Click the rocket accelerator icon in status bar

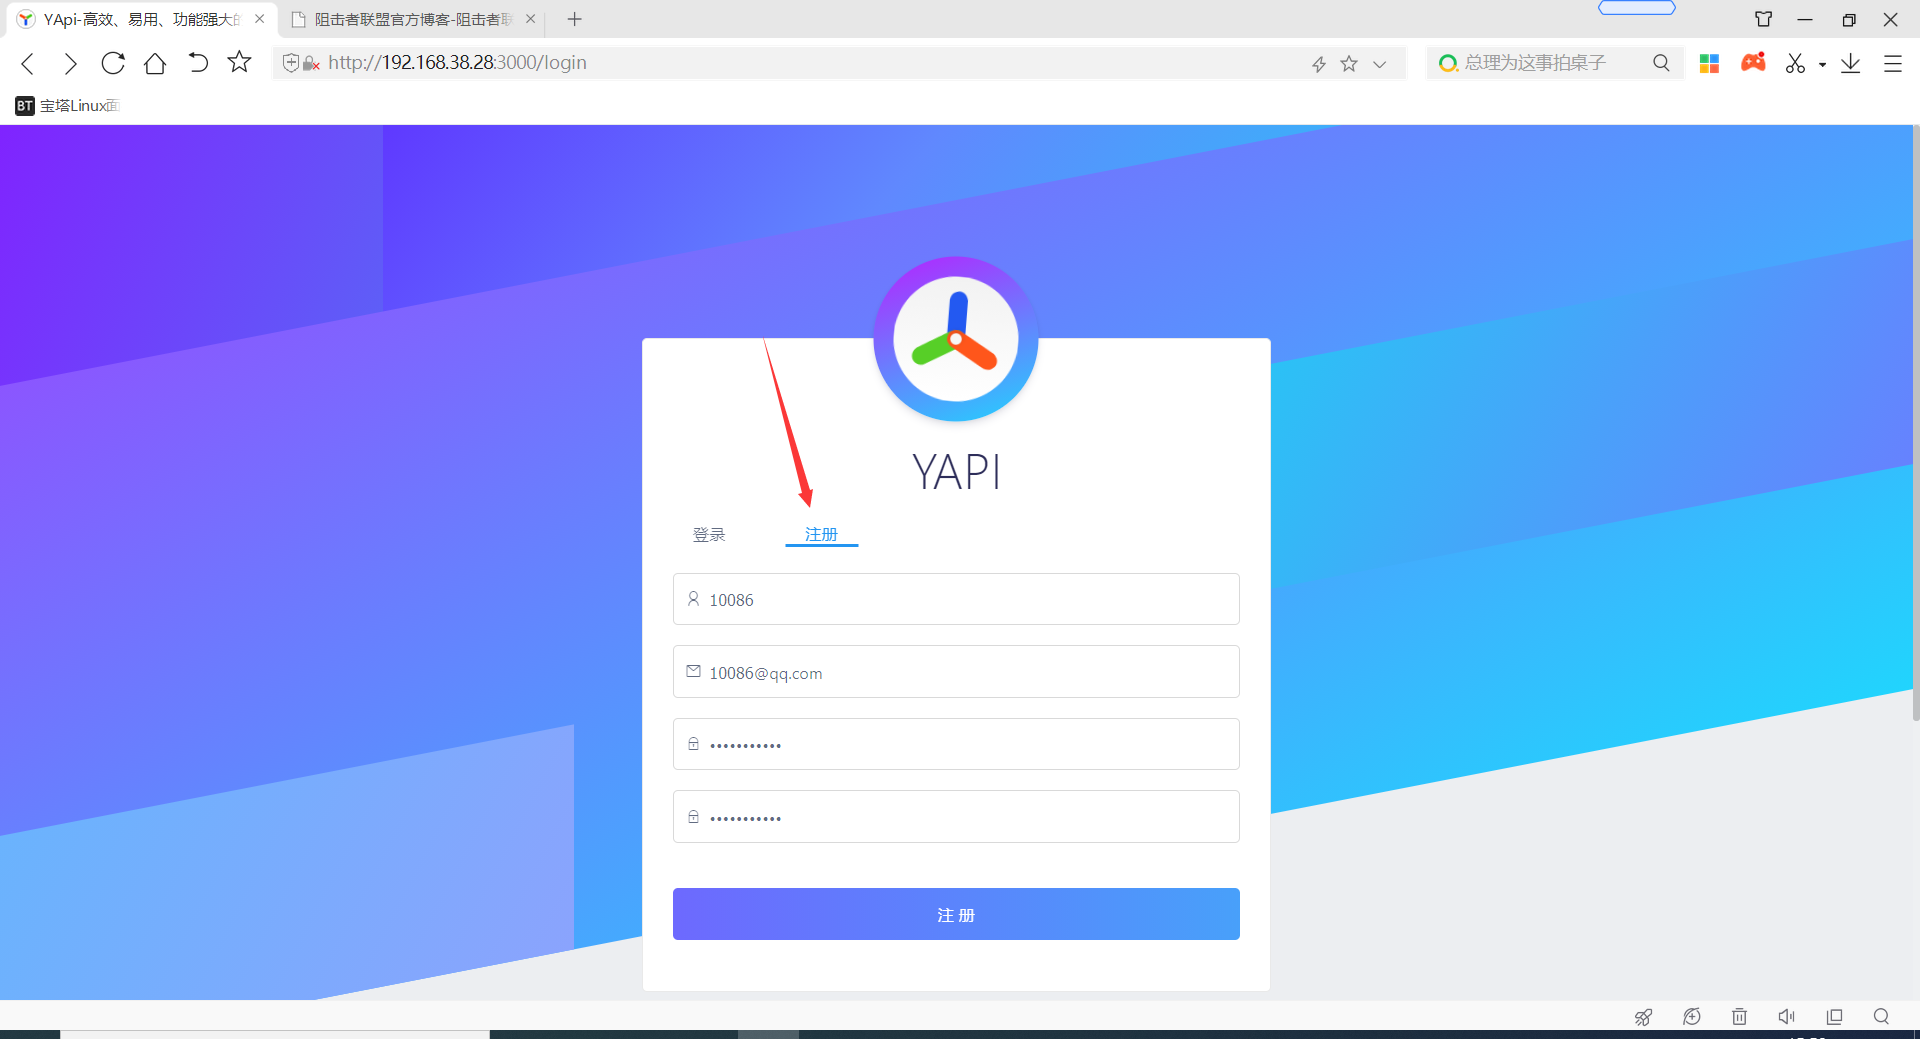(x=1643, y=1017)
